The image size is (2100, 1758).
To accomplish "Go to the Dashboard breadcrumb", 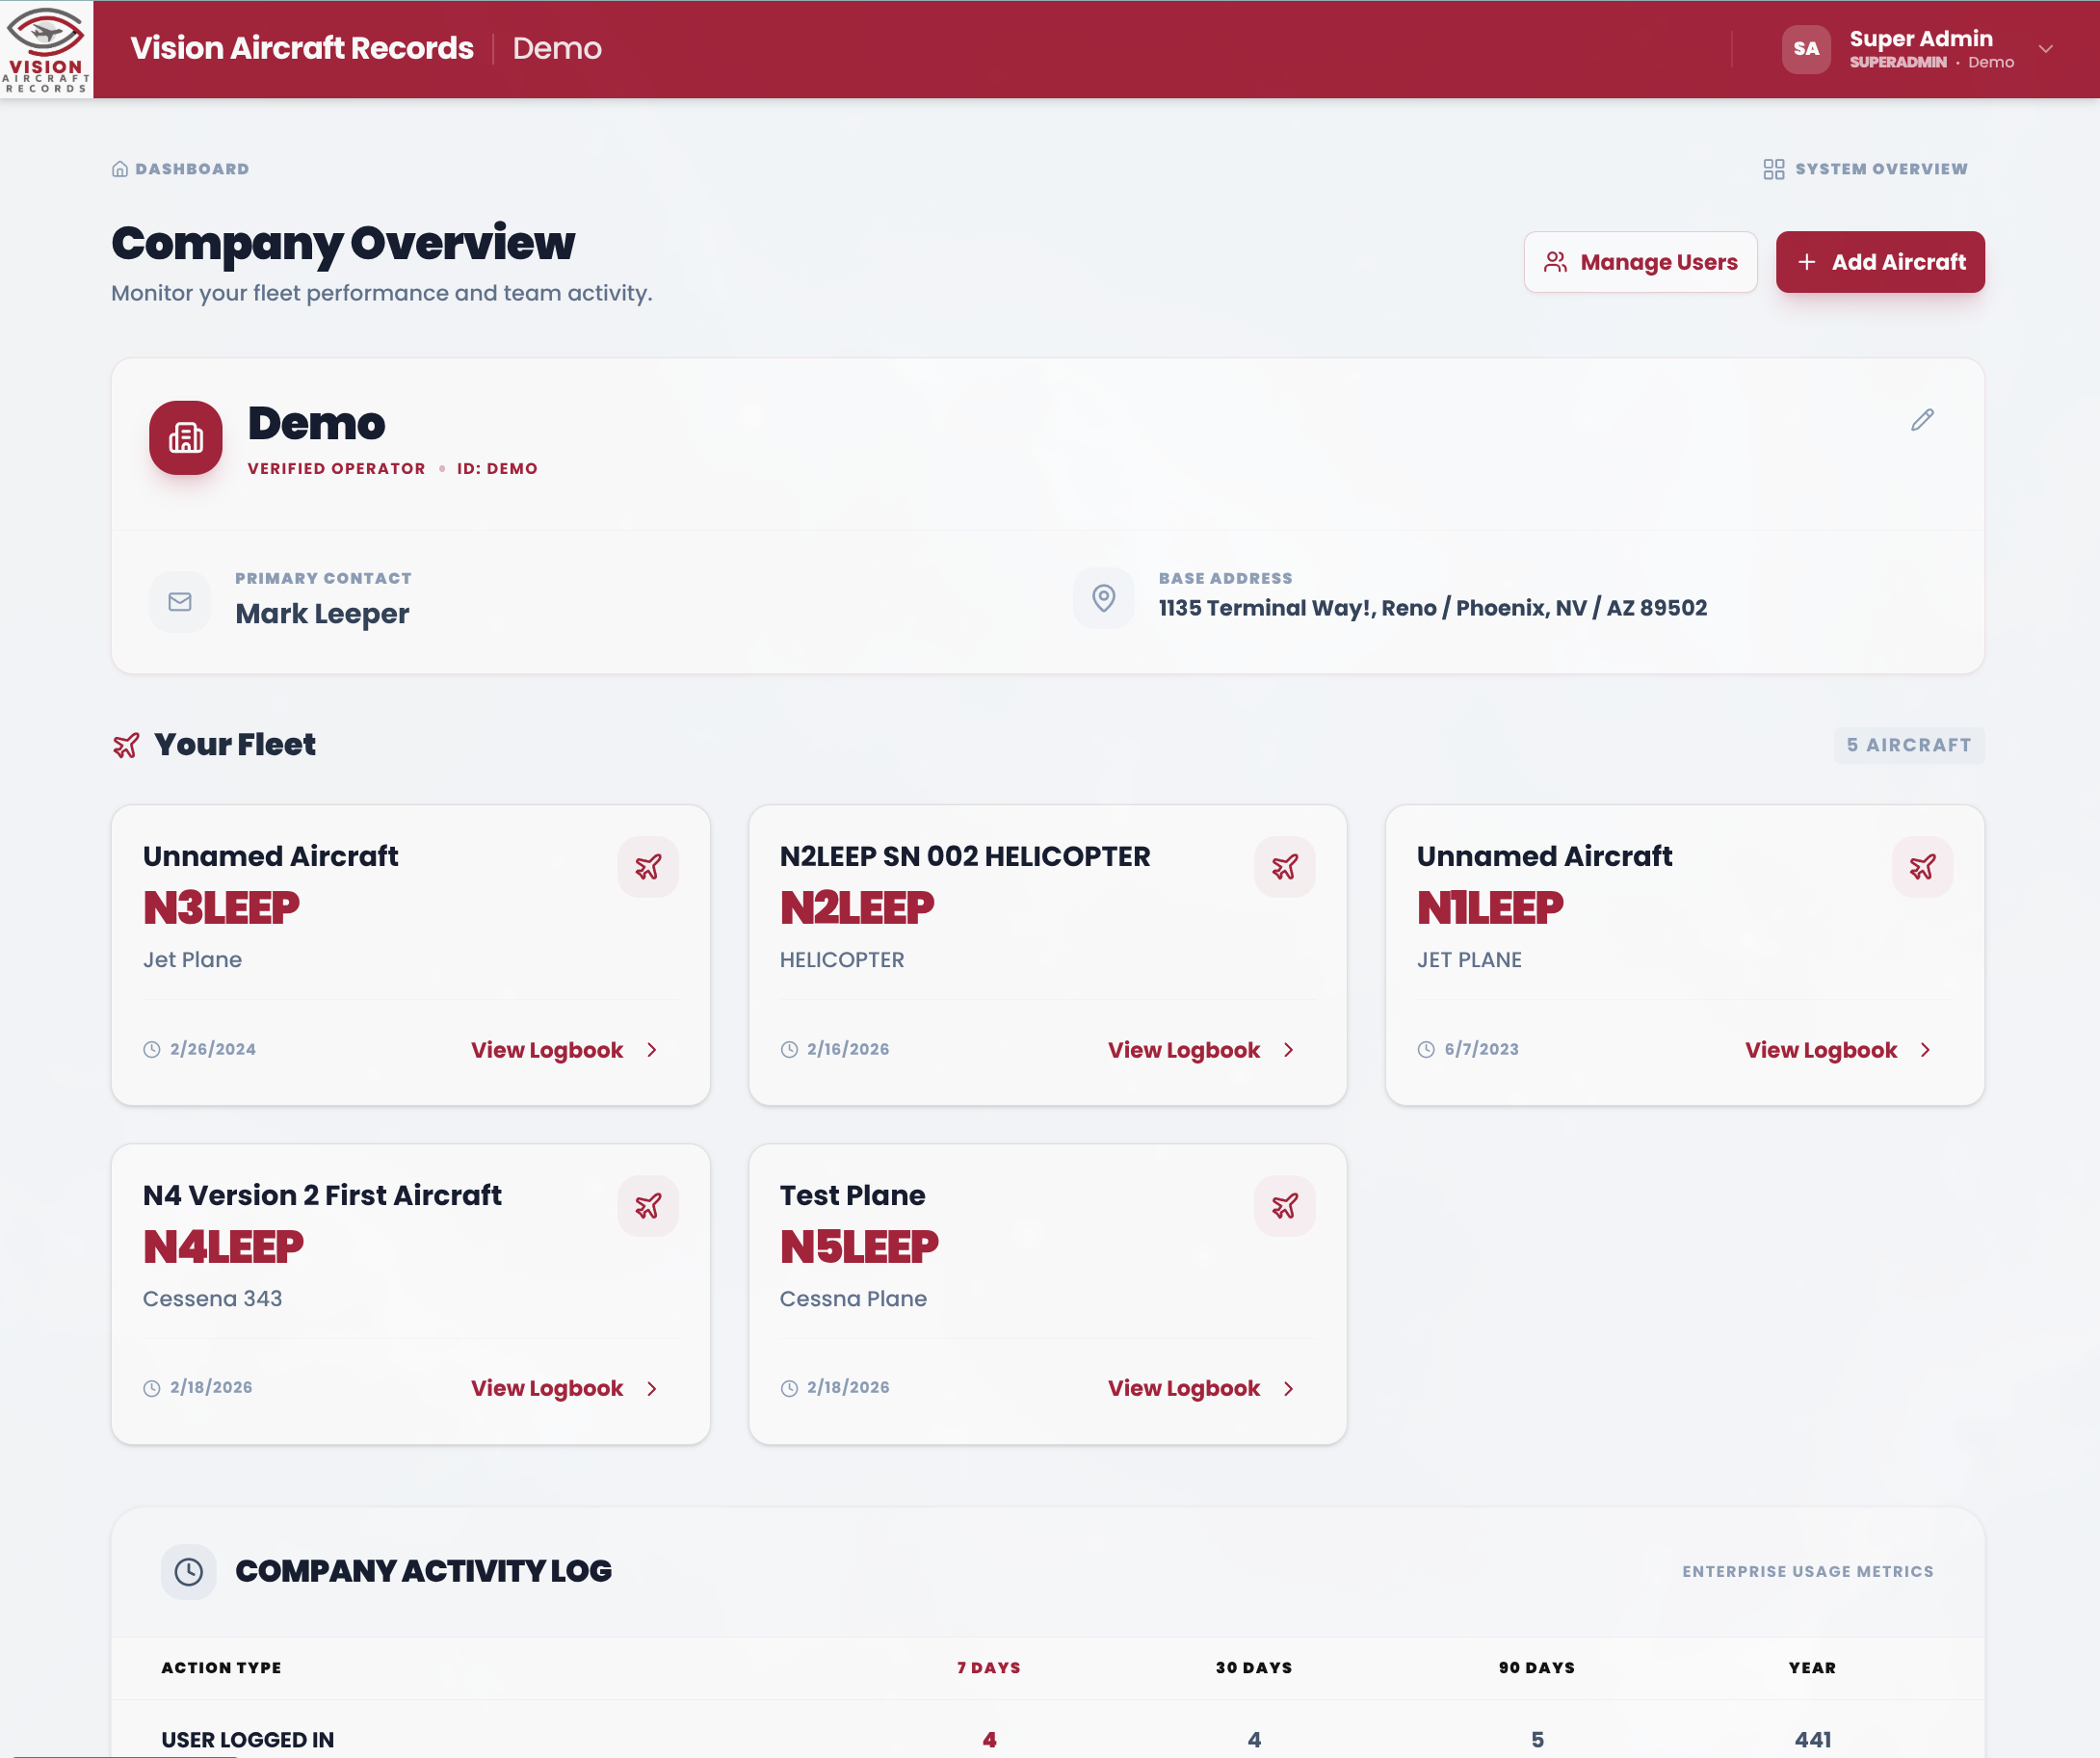I will click(181, 169).
